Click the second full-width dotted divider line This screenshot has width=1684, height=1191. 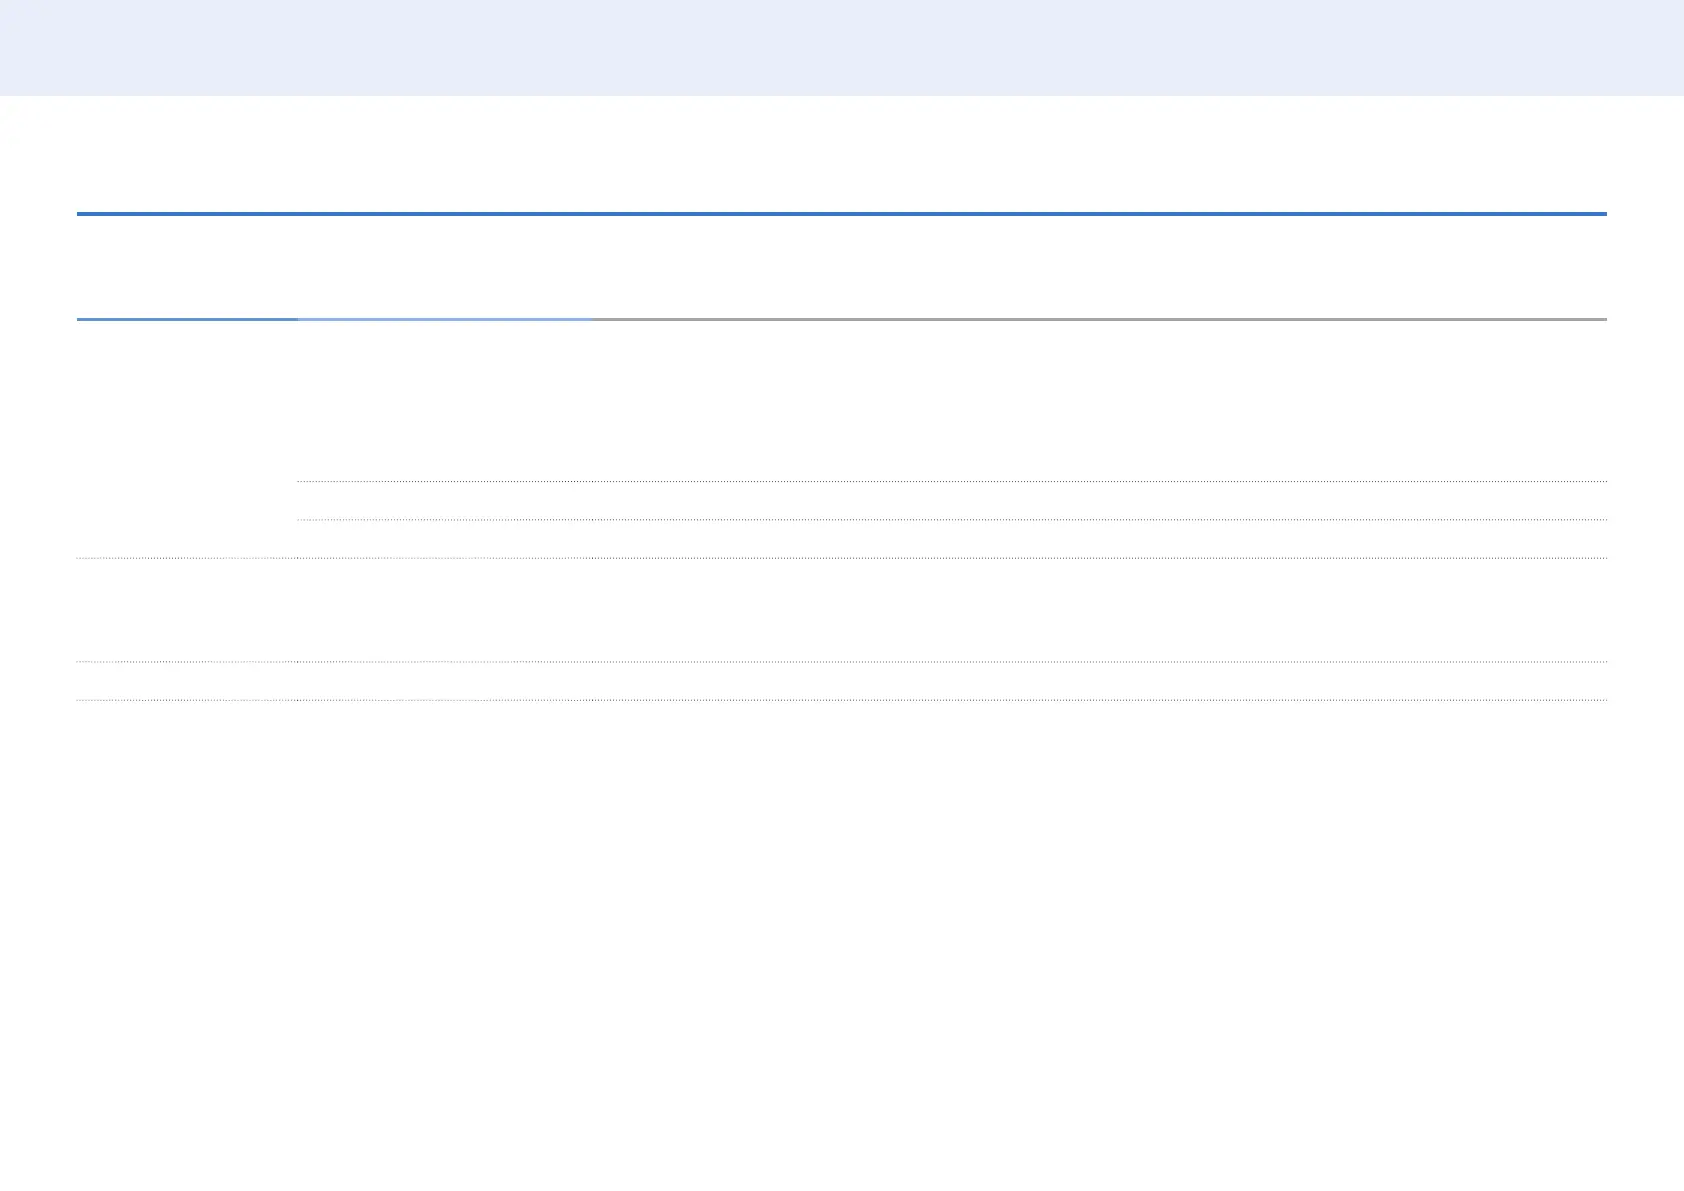pyautogui.click(x=842, y=662)
